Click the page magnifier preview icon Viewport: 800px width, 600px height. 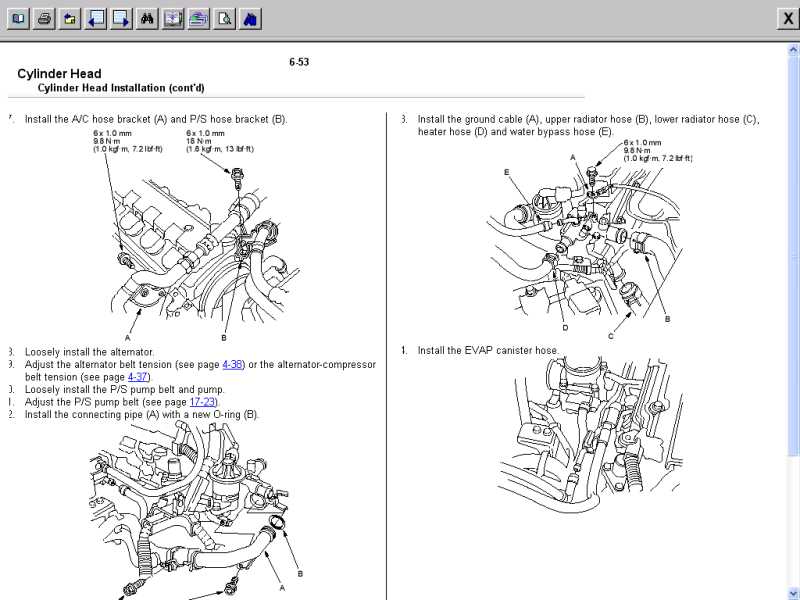(x=224, y=19)
